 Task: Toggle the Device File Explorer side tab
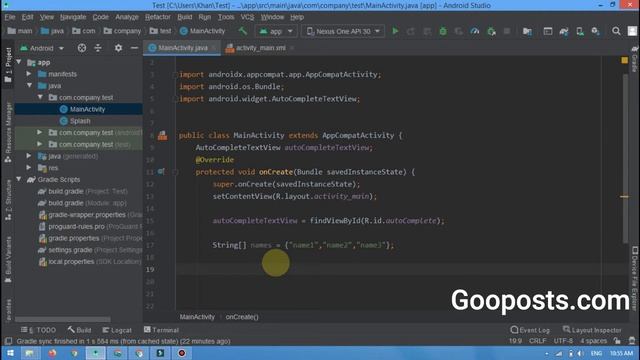pos(635,278)
